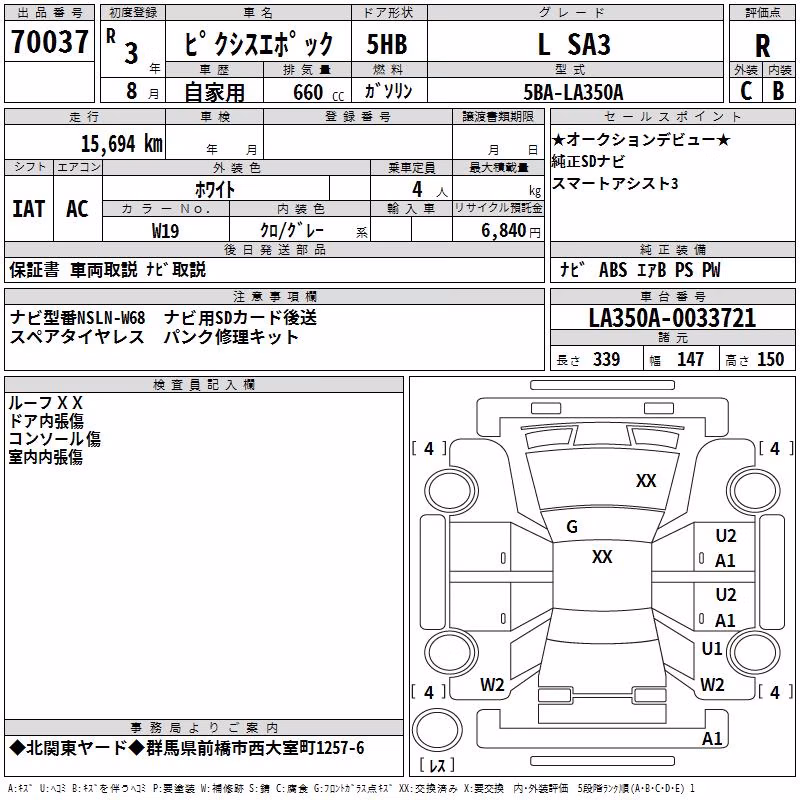
Task: Click the G mark on the diagram
Action: pos(572,527)
